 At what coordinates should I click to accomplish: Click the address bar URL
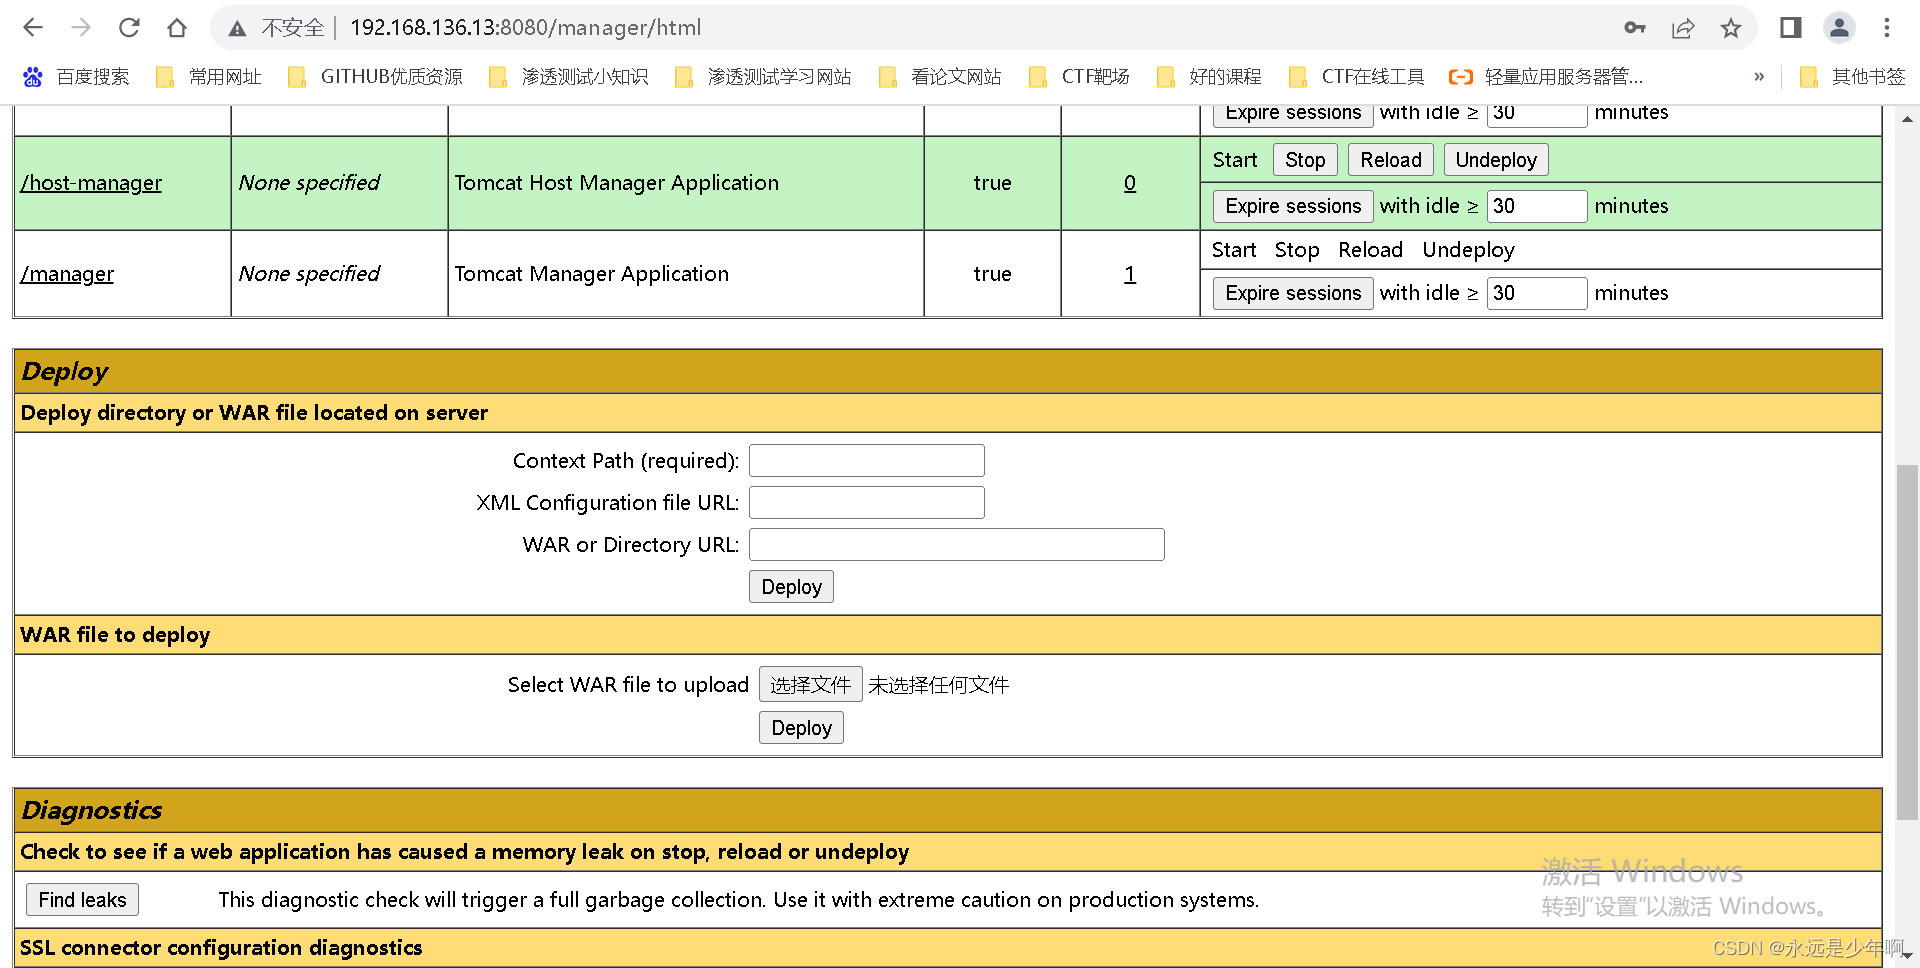click(x=525, y=28)
